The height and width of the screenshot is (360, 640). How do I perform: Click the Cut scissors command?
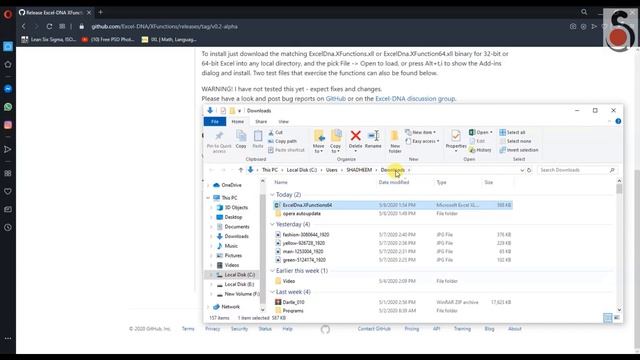(276, 132)
